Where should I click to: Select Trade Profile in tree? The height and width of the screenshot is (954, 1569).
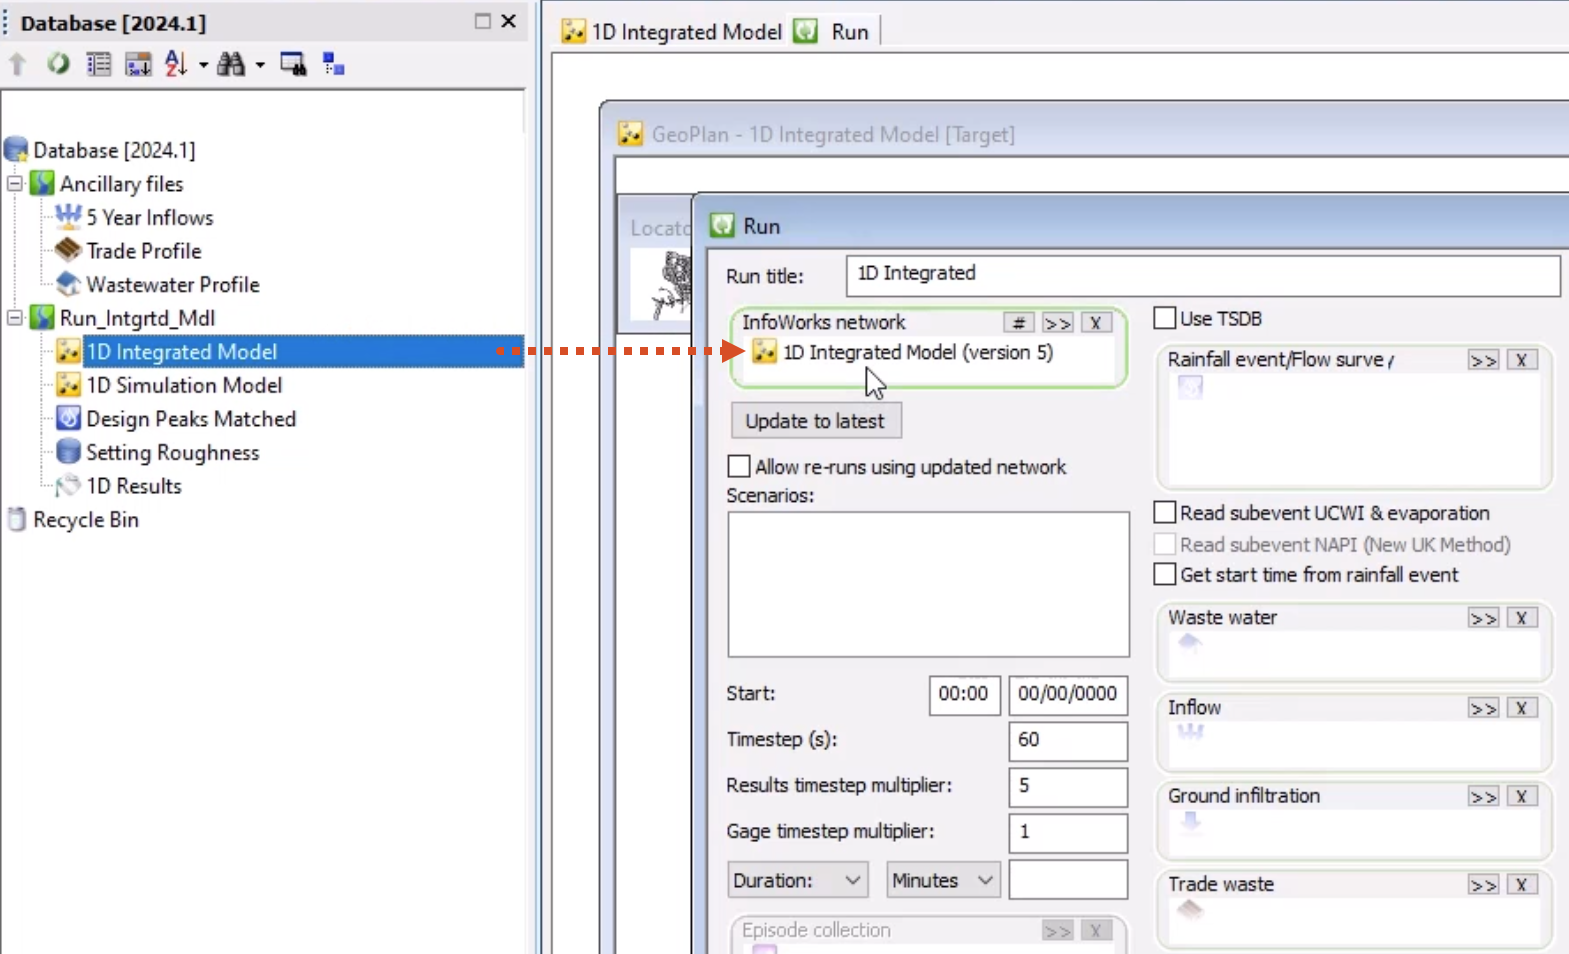[x=144, y=251]
